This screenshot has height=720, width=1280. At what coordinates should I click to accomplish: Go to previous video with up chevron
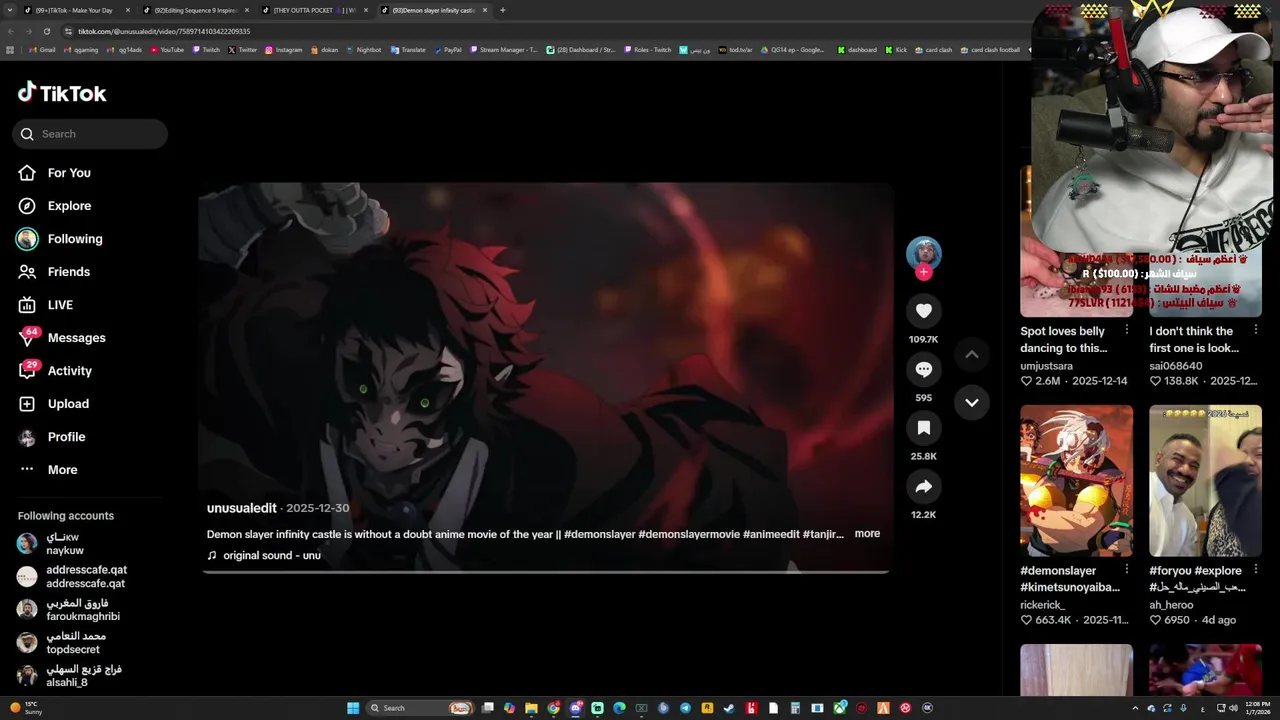point(971,354)
